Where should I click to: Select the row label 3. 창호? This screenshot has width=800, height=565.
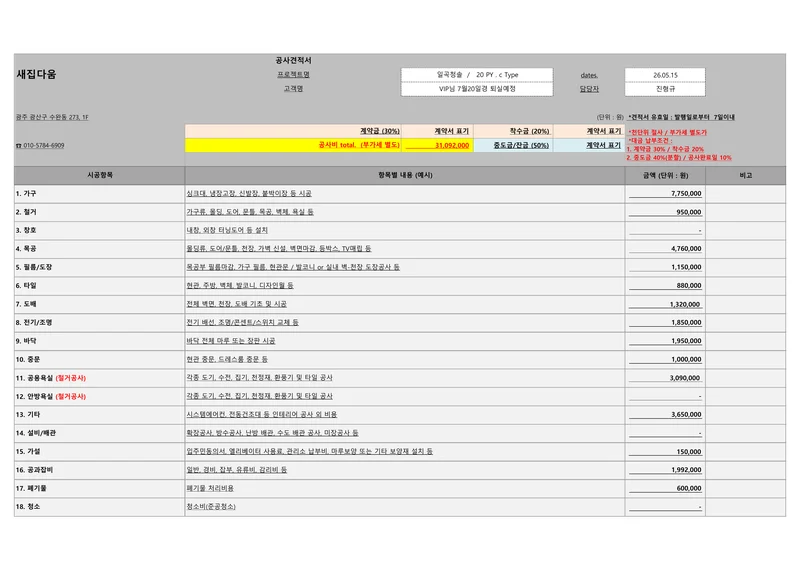(26, 231)
